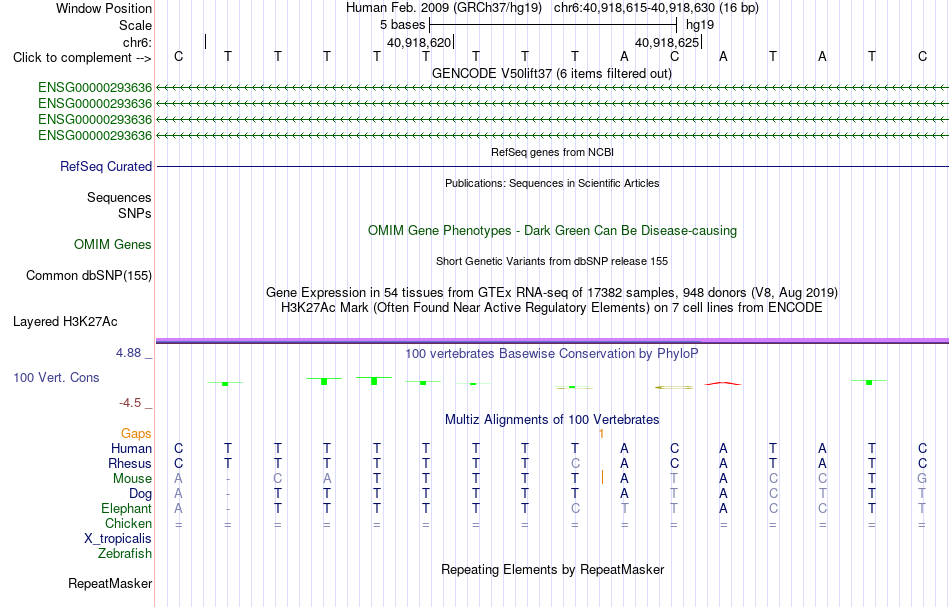The image size is (950, 607).
Task: Click the orange Gaps label
Action: 136,434
